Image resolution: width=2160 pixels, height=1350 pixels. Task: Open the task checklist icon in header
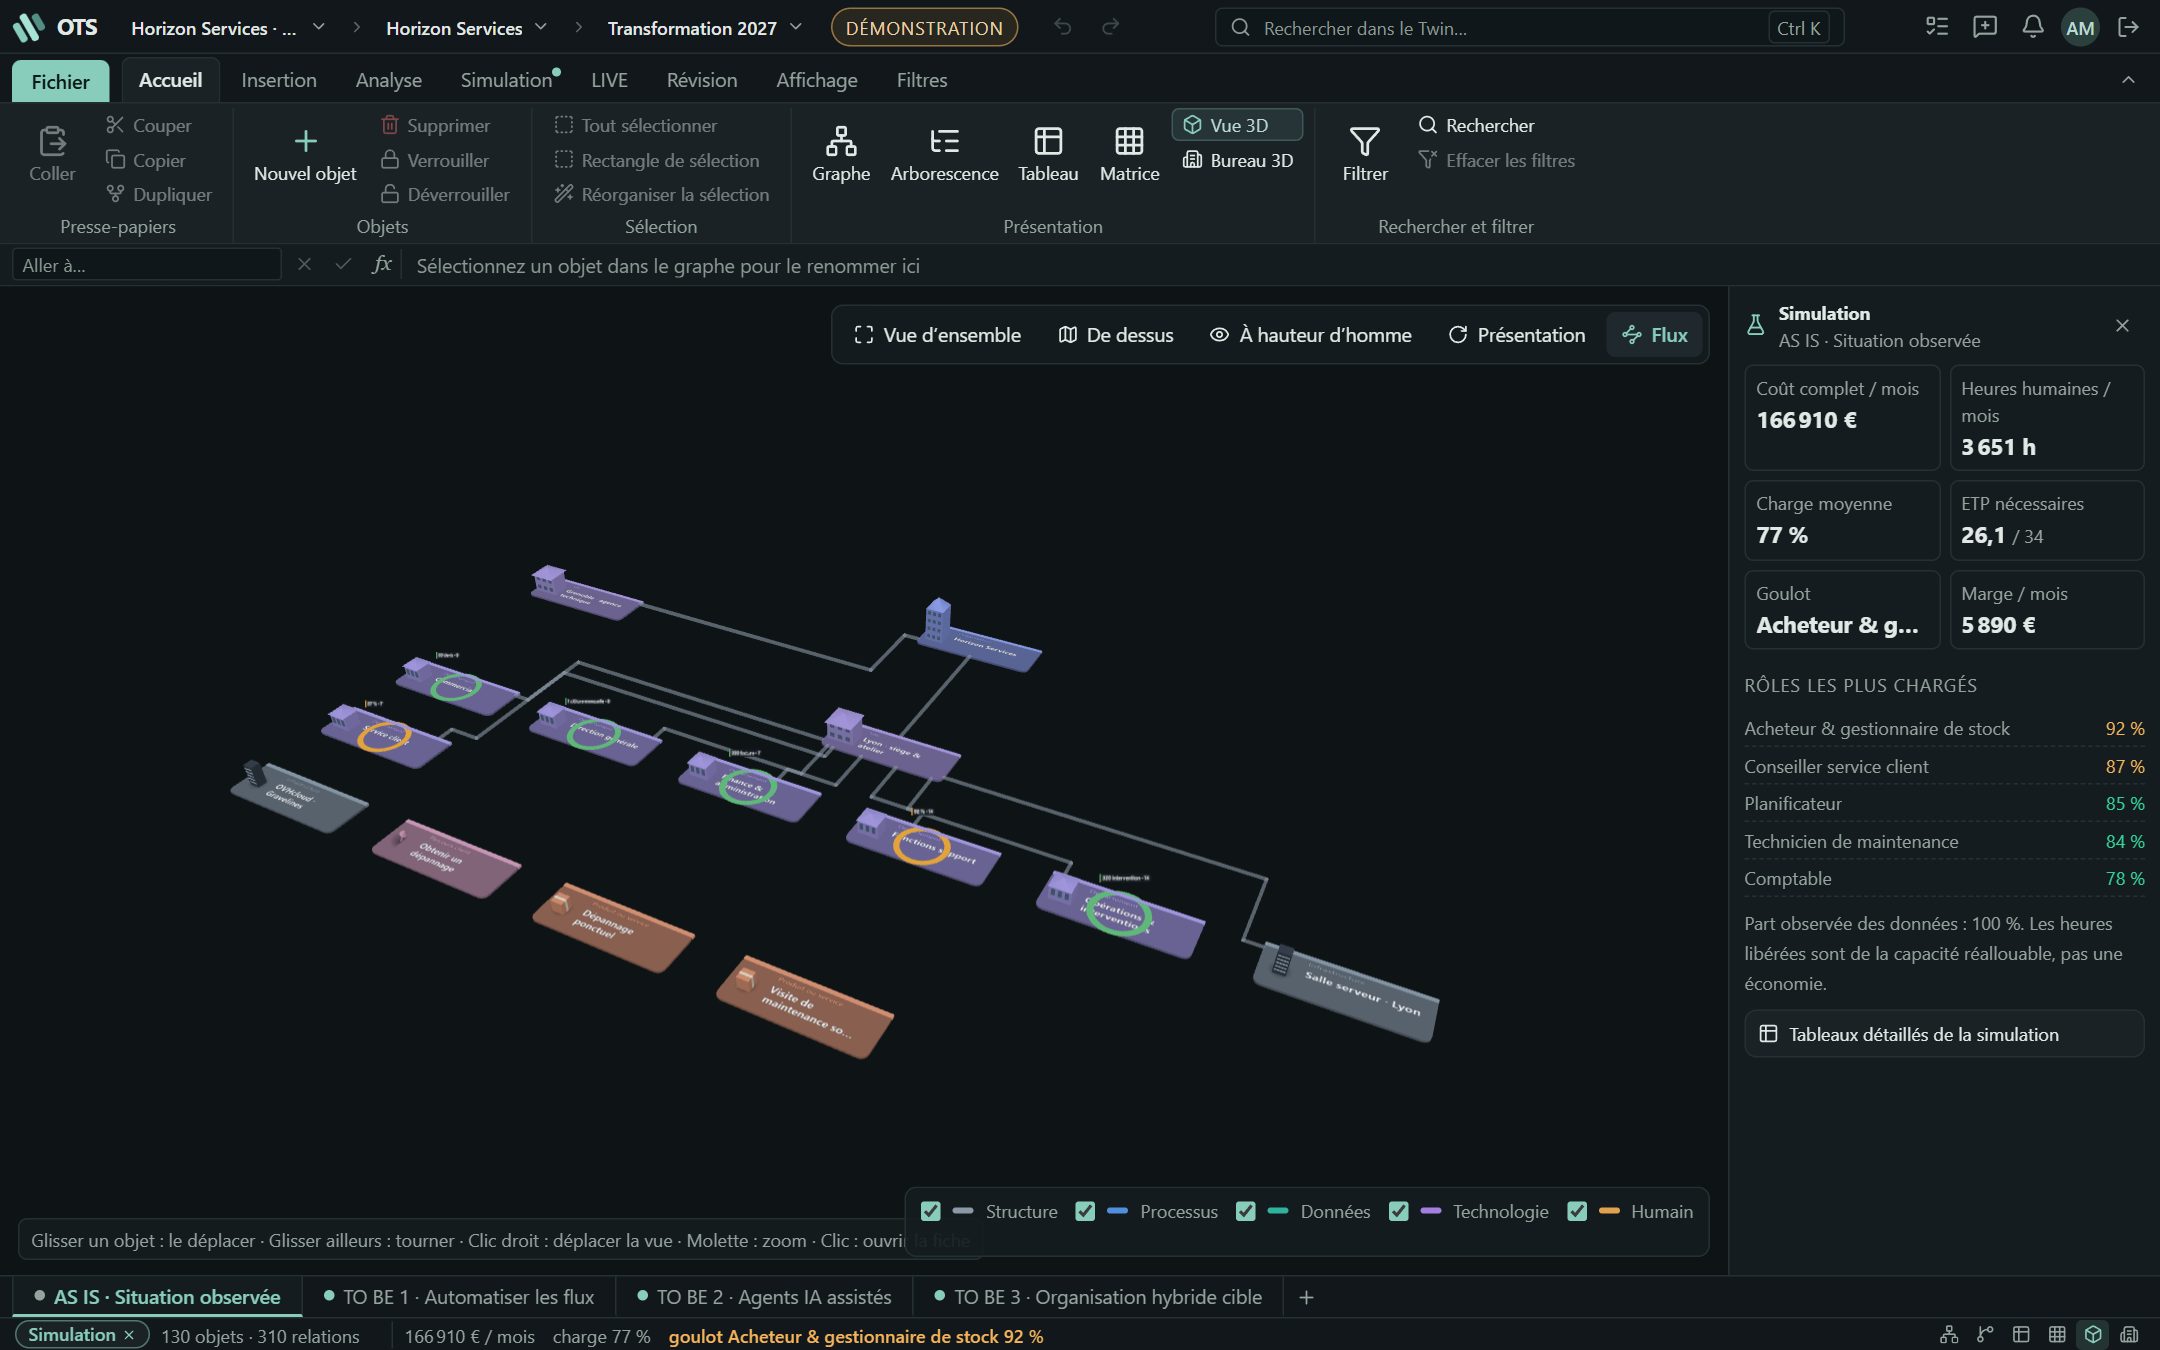(1937, 28)
